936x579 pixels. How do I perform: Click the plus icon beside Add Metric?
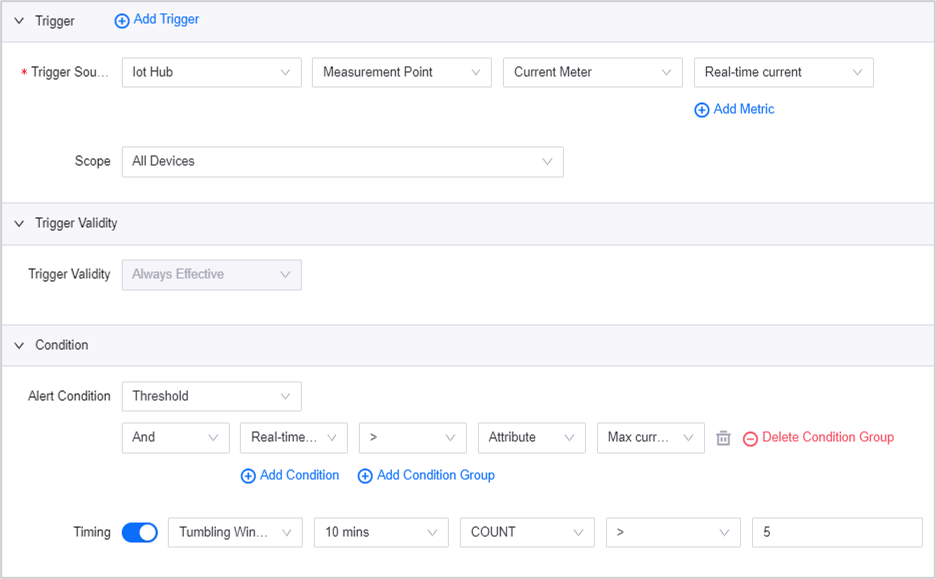pos(702,110)
